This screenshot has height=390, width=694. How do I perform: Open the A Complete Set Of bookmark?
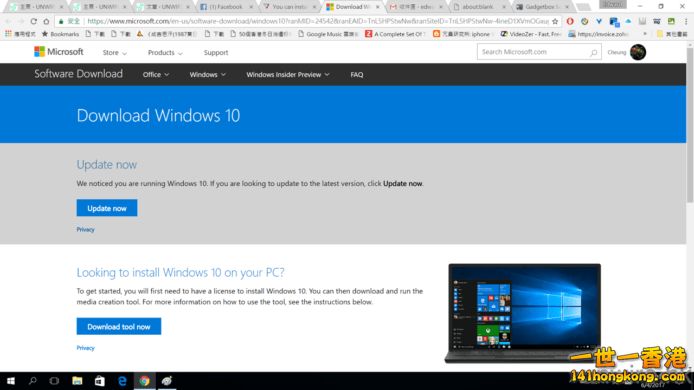pyautogui.click(x=394, y=34)
